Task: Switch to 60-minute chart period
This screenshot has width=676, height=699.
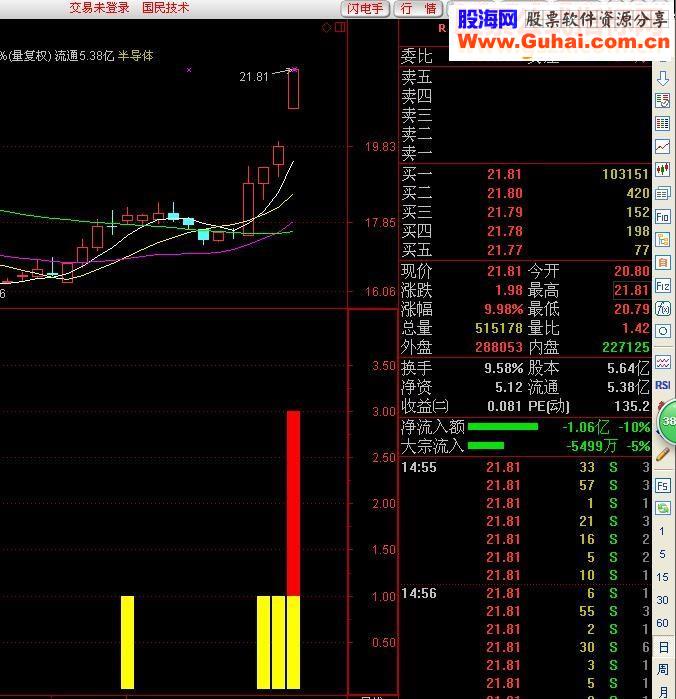Action: coord(662,623)
